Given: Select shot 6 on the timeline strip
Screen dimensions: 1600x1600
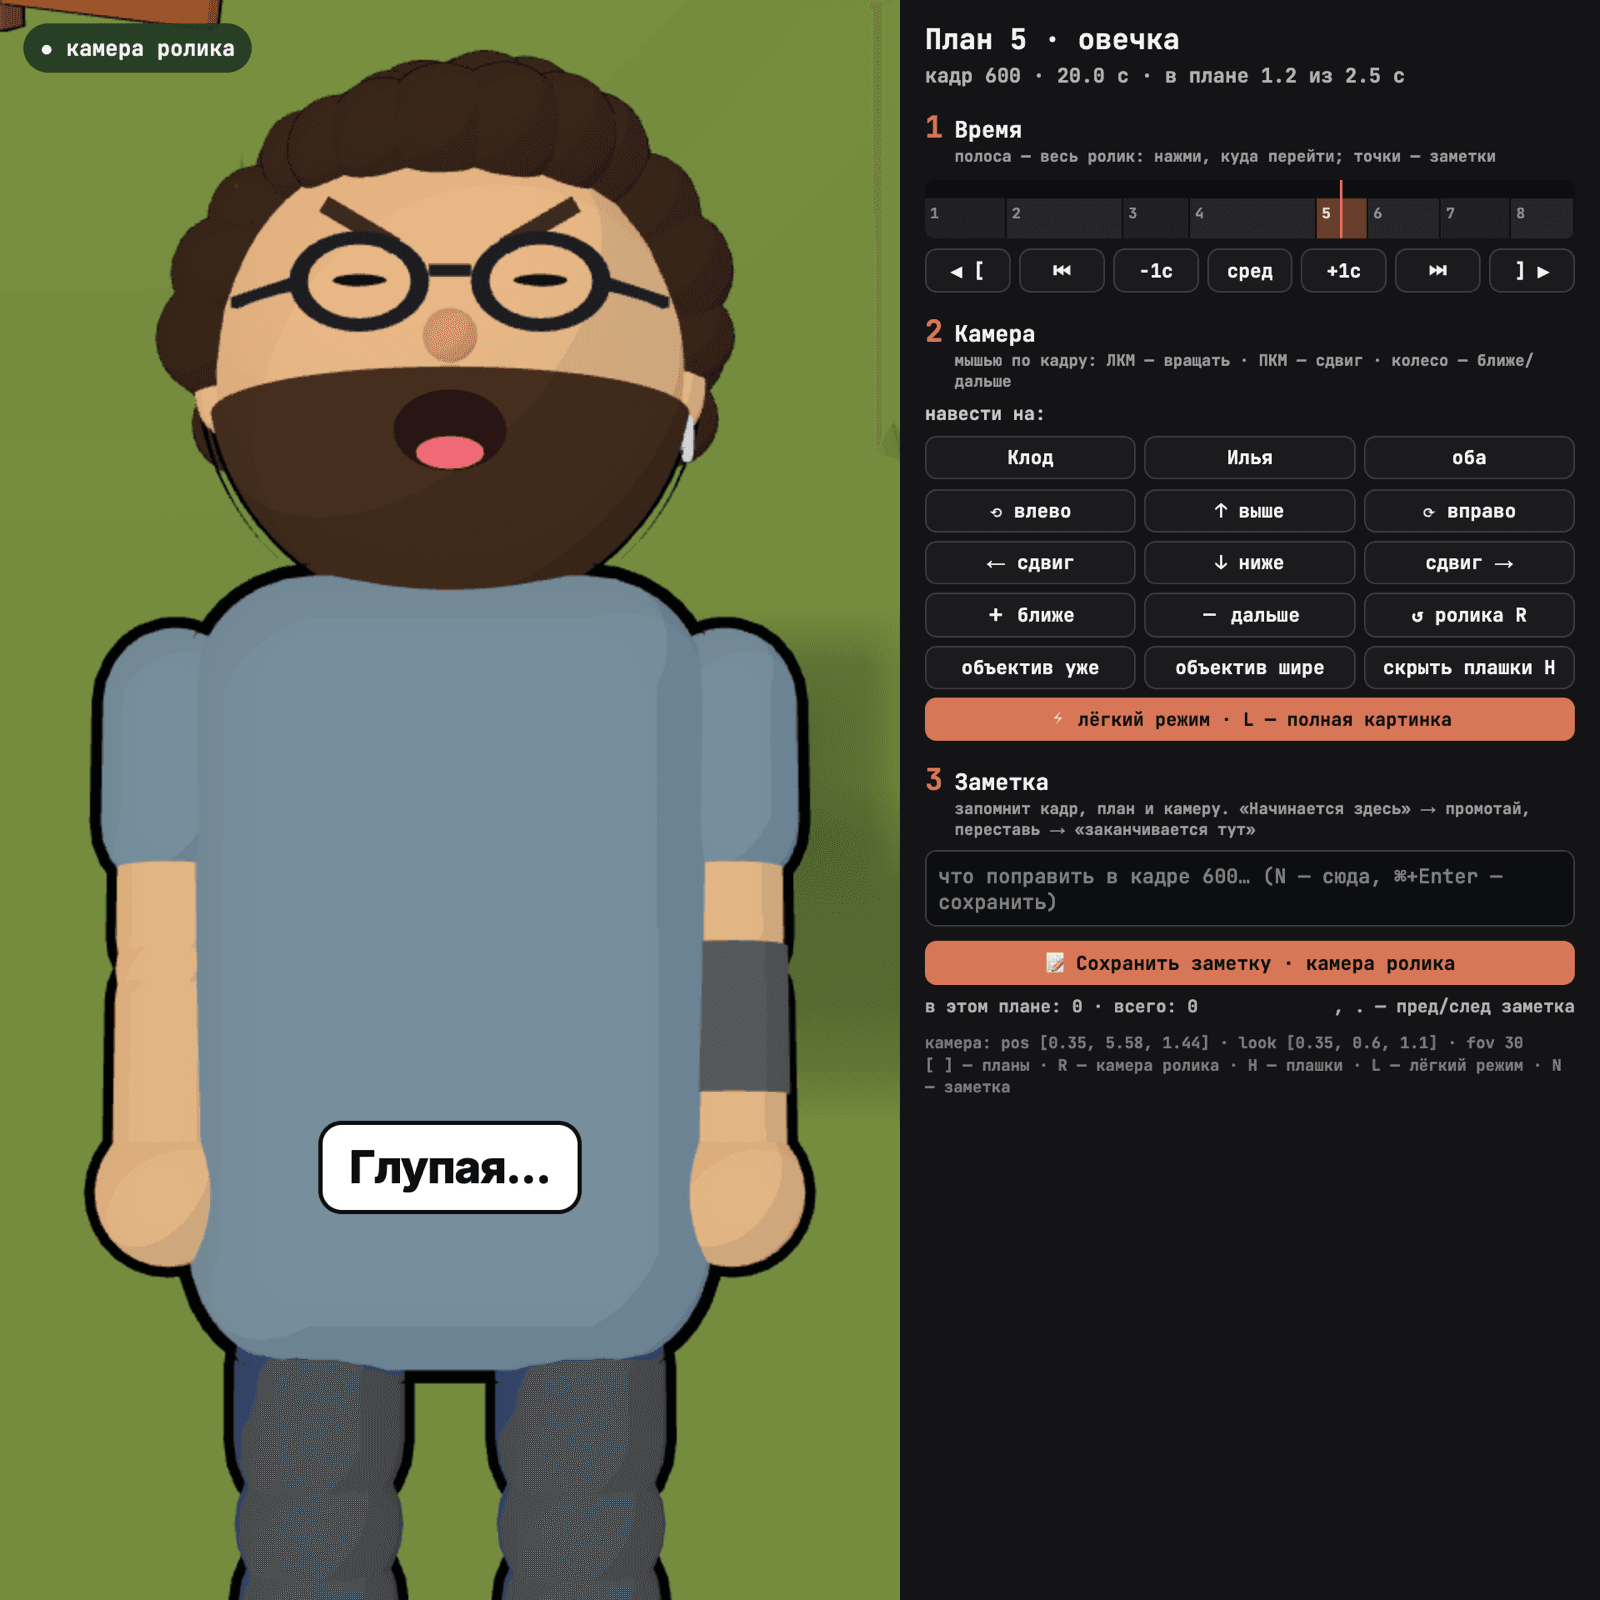Looking at the screenshot, I should (1403, 217).
